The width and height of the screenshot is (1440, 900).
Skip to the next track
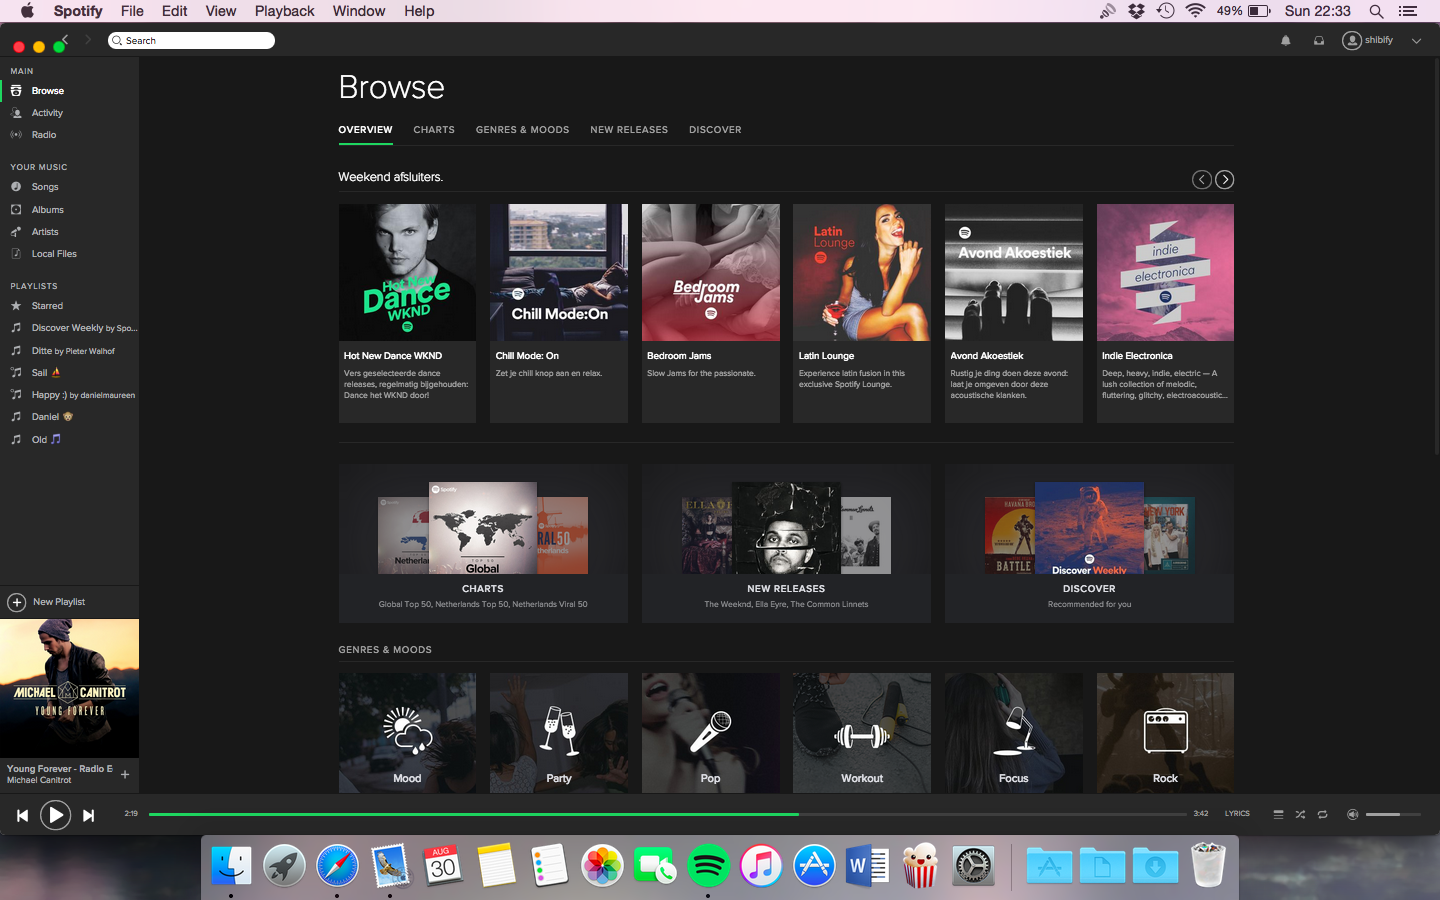pos(88,816)
